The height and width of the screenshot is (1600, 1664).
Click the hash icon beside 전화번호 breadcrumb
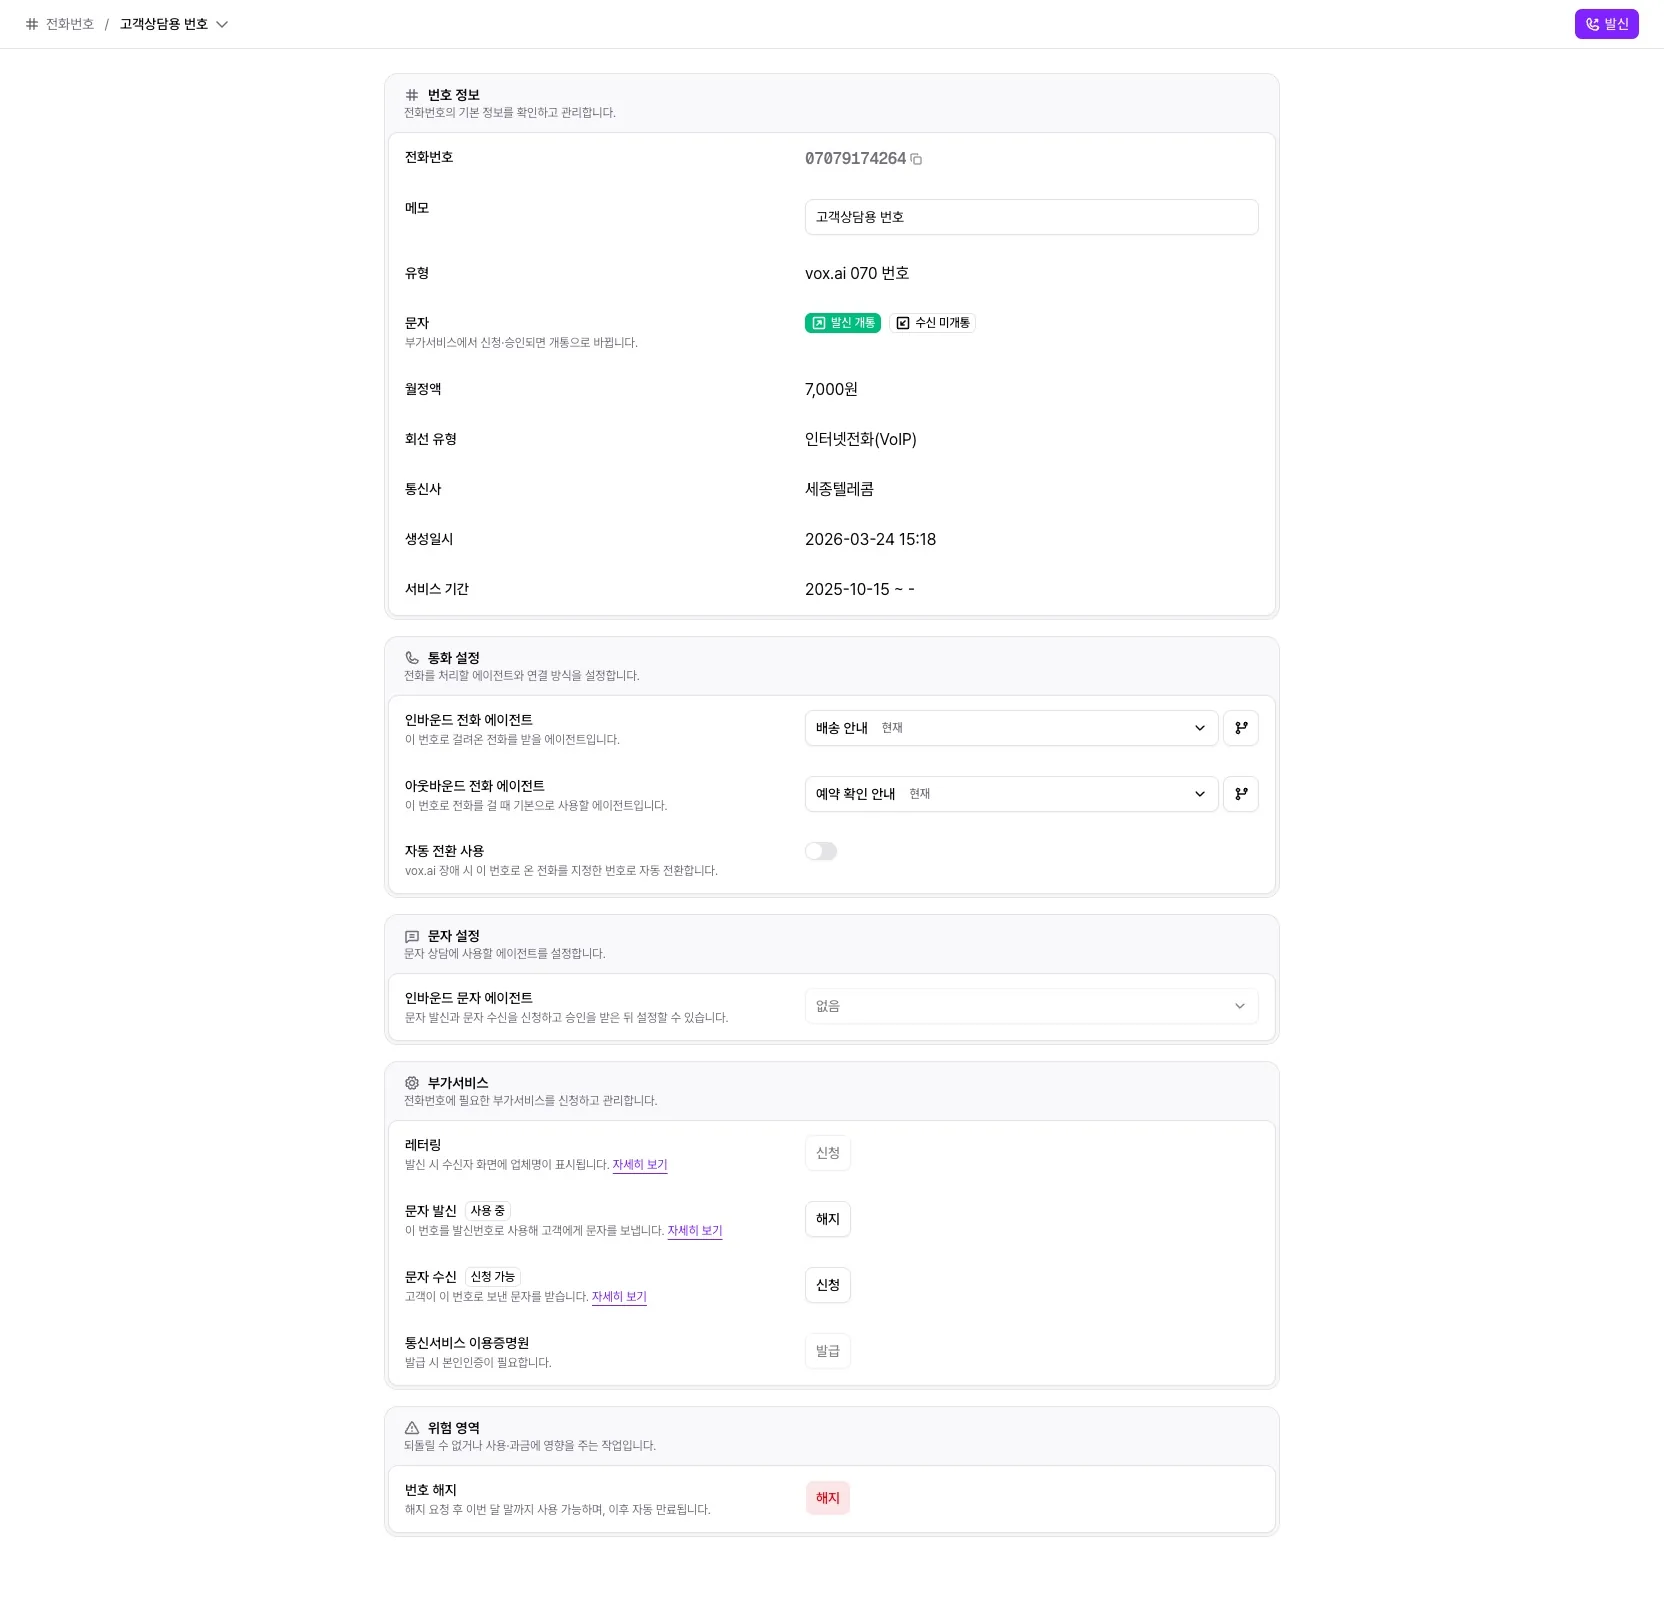point(32,24)
